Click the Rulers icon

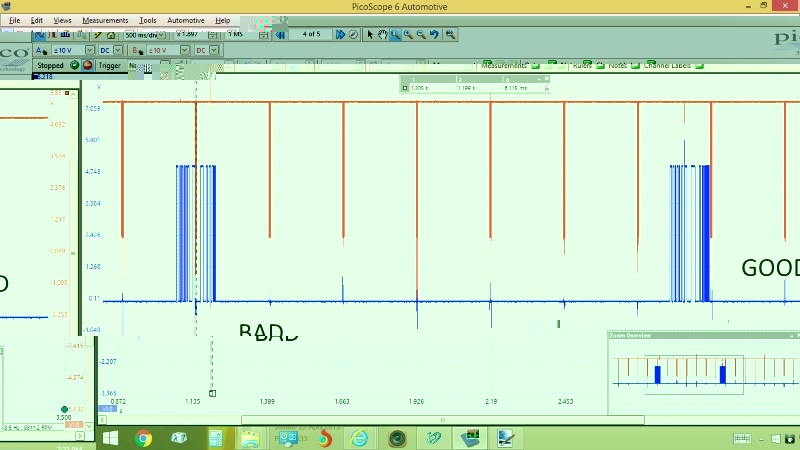pos(600,66)
